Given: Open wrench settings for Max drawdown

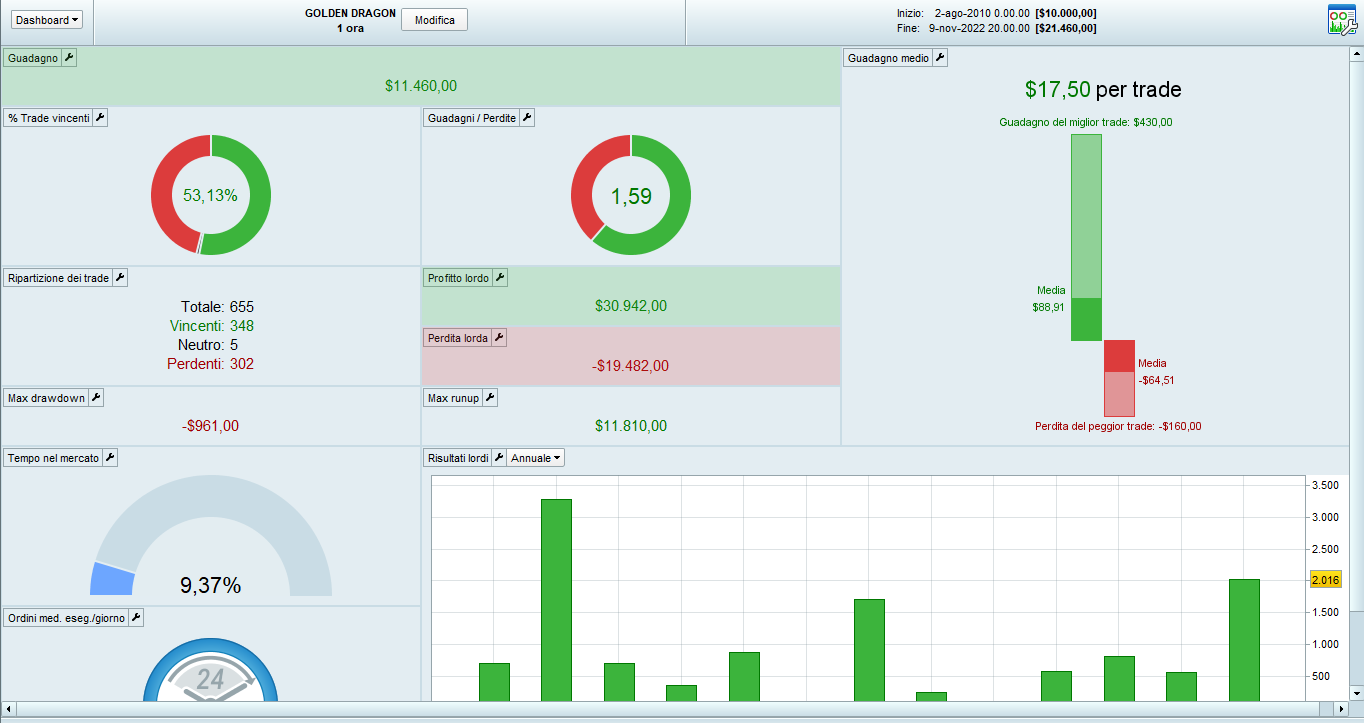Looking at the screenshot, I should pos(96,398).
